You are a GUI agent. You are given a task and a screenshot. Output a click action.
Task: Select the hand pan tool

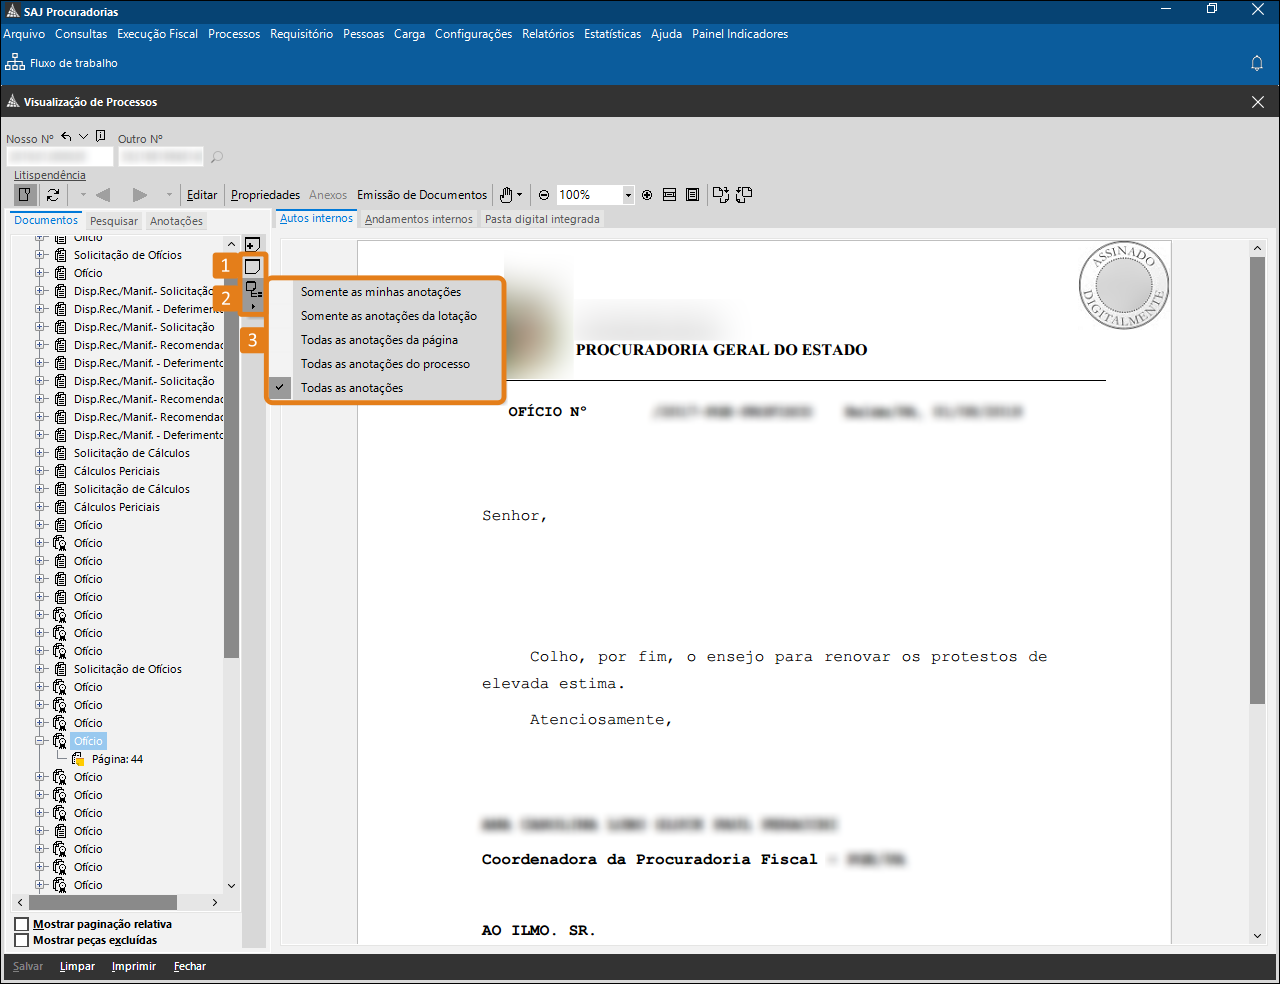tap(507, 195)
